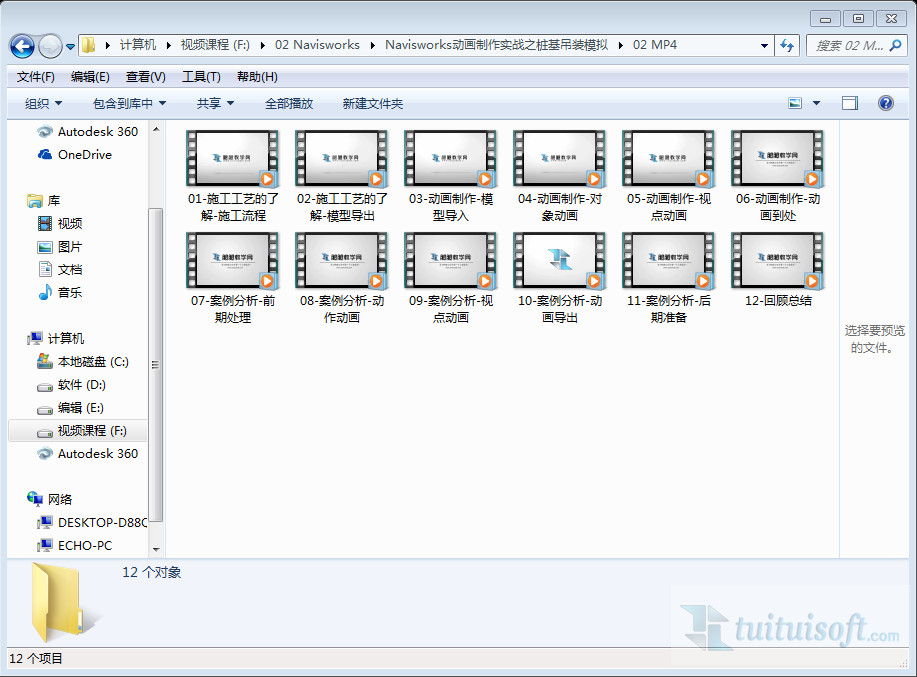The height and width of the screenshot is (677, 917).
Task: Open 图片 library in sidebar
Action: click(x=60, y=247)
